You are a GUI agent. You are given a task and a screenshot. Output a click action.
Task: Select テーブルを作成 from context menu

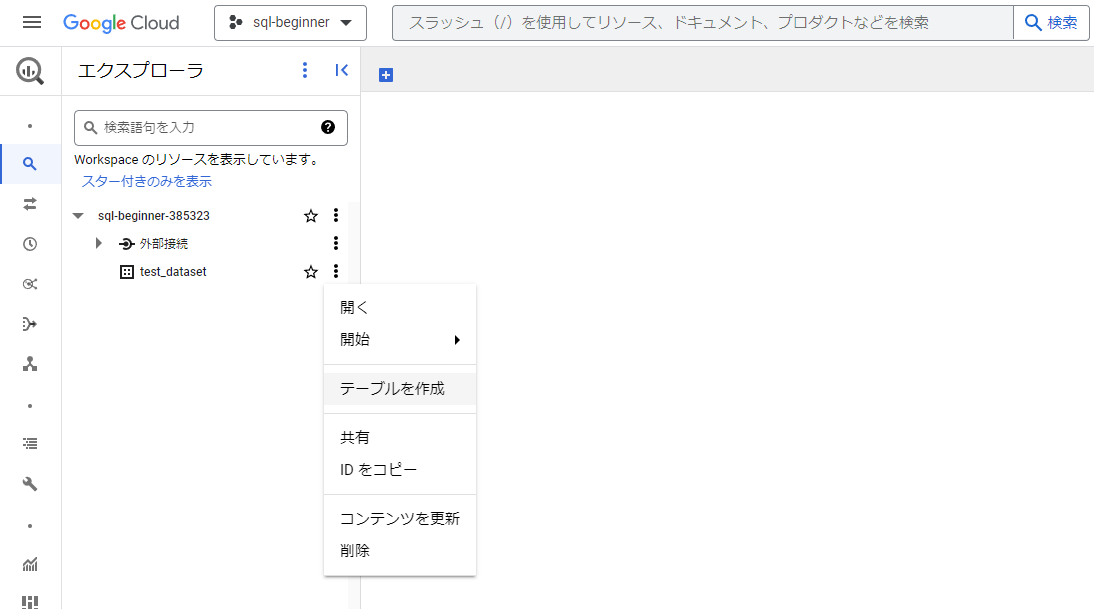[x=392, y=389]
